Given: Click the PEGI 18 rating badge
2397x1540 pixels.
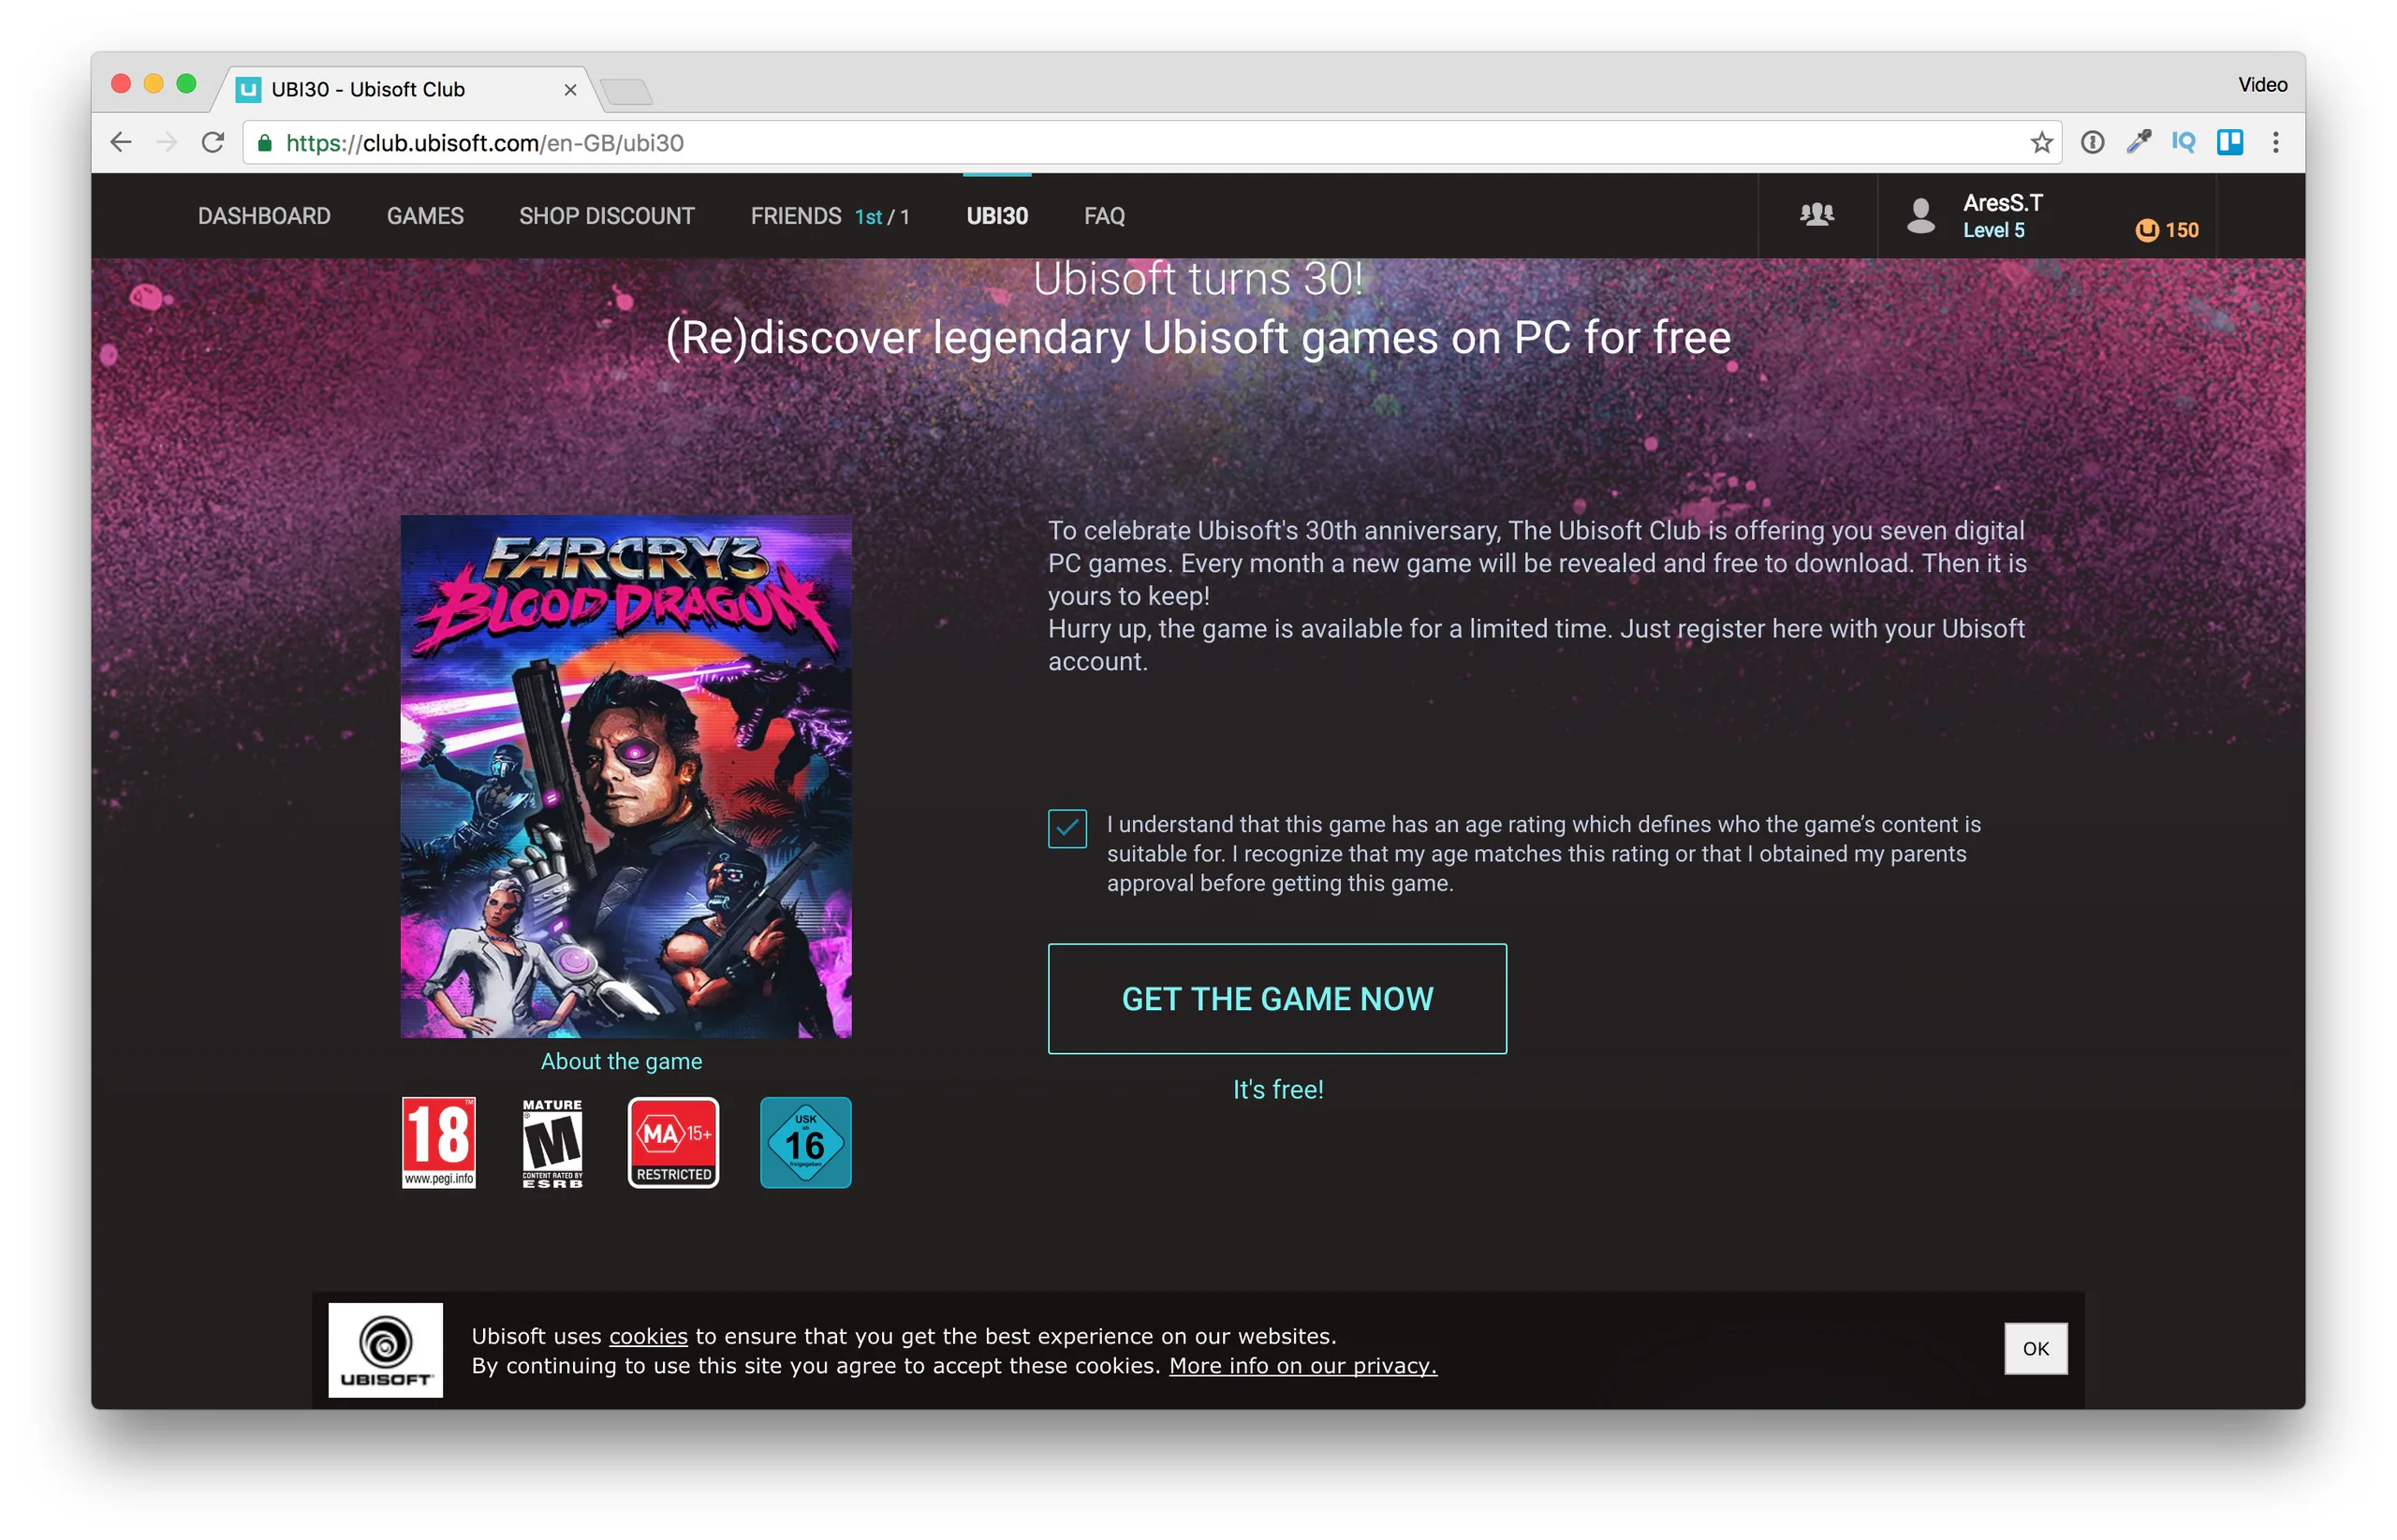Looking at the screenshot, I should coord(439,1142).
